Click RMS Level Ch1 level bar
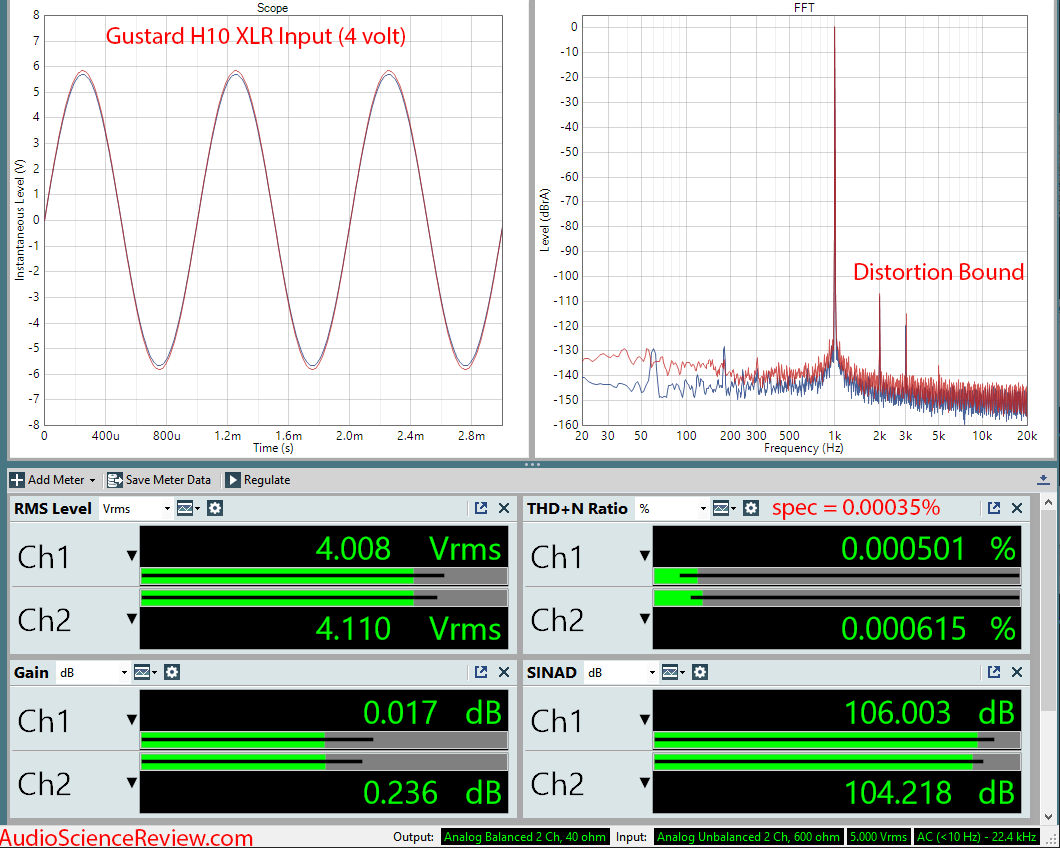The width and height of the screenshot is (1060, 848). 324,576
